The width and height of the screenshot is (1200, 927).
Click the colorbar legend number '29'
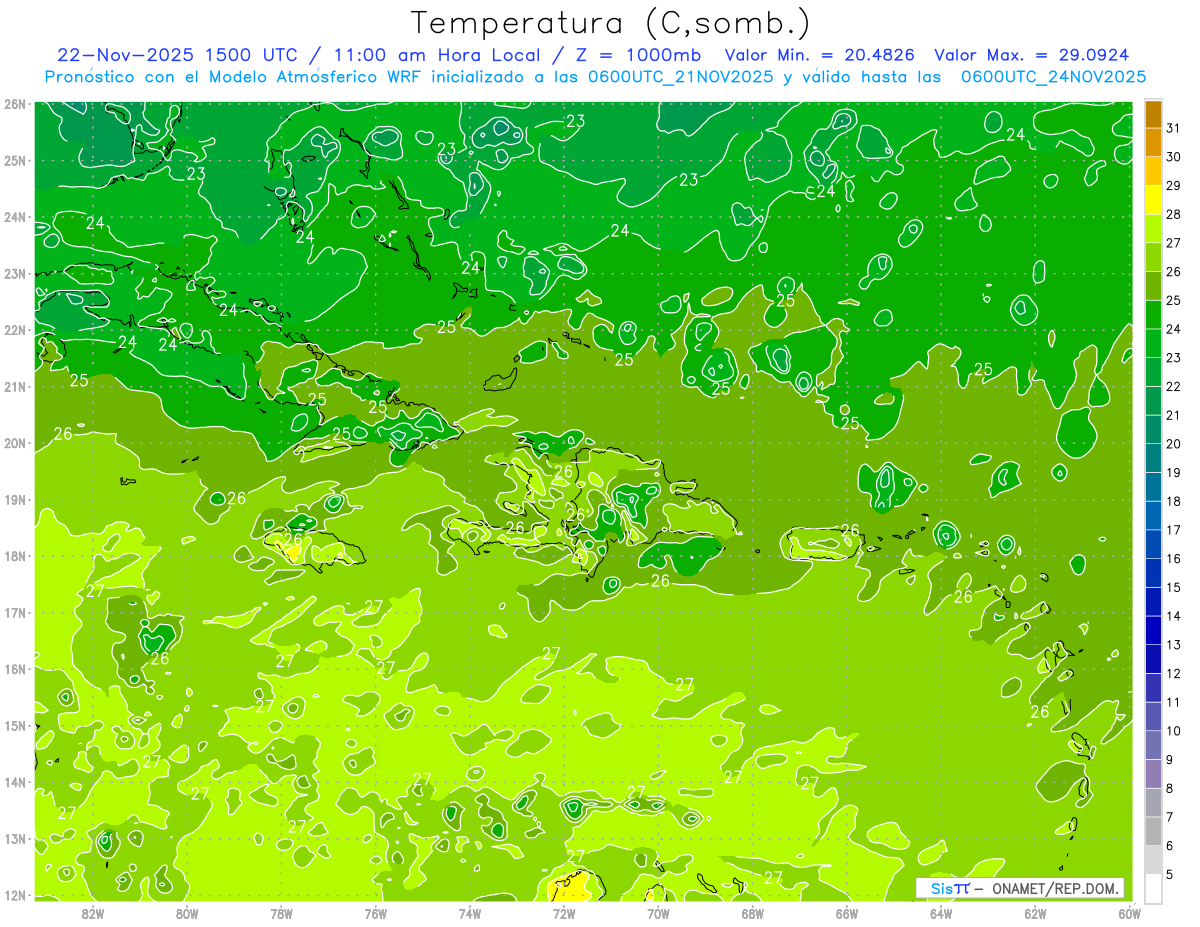tap(1173, 186)
